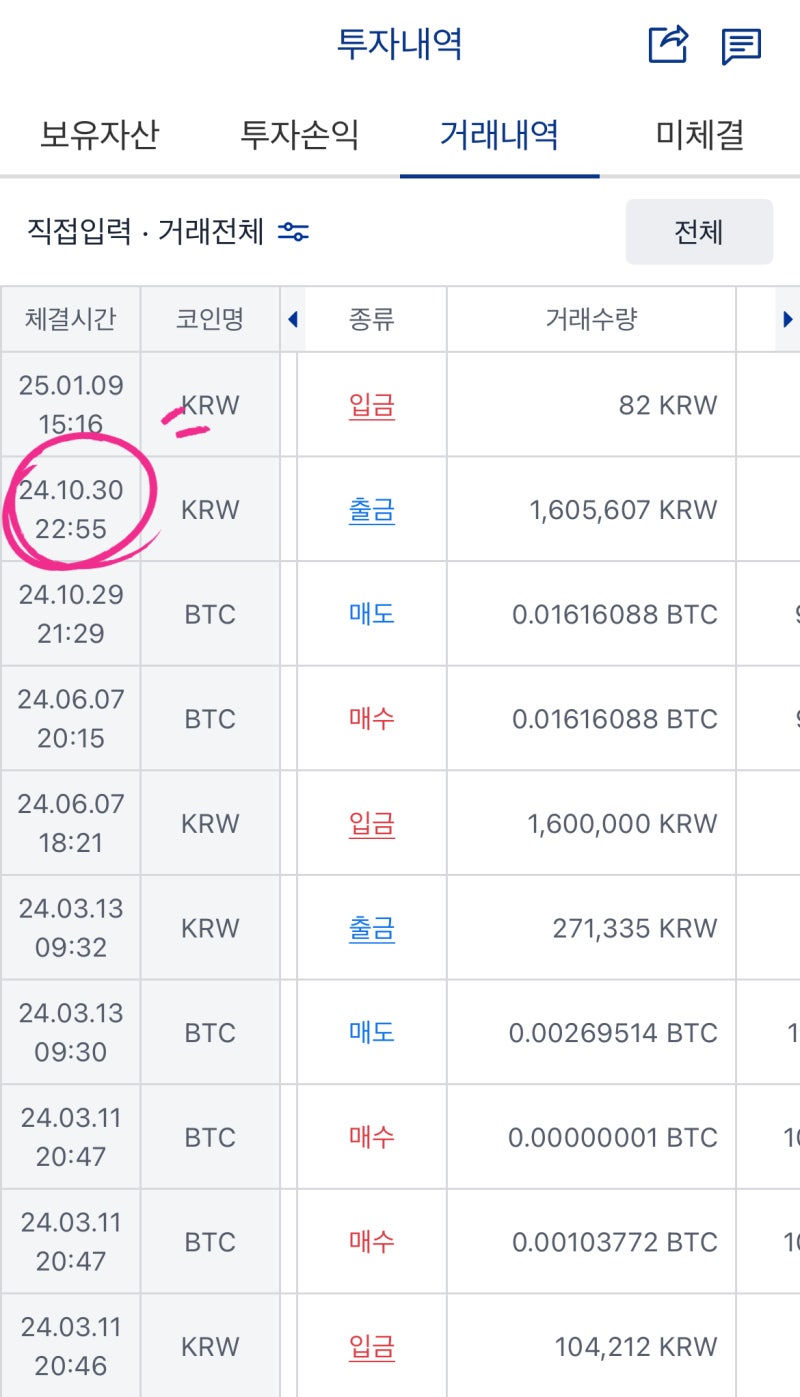800x1397 pixels.
Task: Click the 코인명 column header
Action: [x=209, y=318]
